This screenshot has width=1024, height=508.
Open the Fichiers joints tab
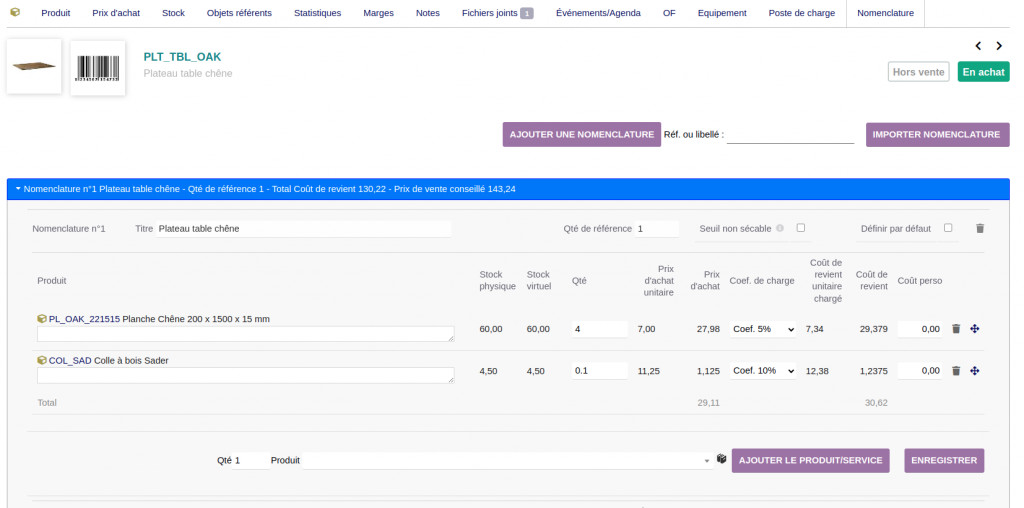click(x=497, y=13)
